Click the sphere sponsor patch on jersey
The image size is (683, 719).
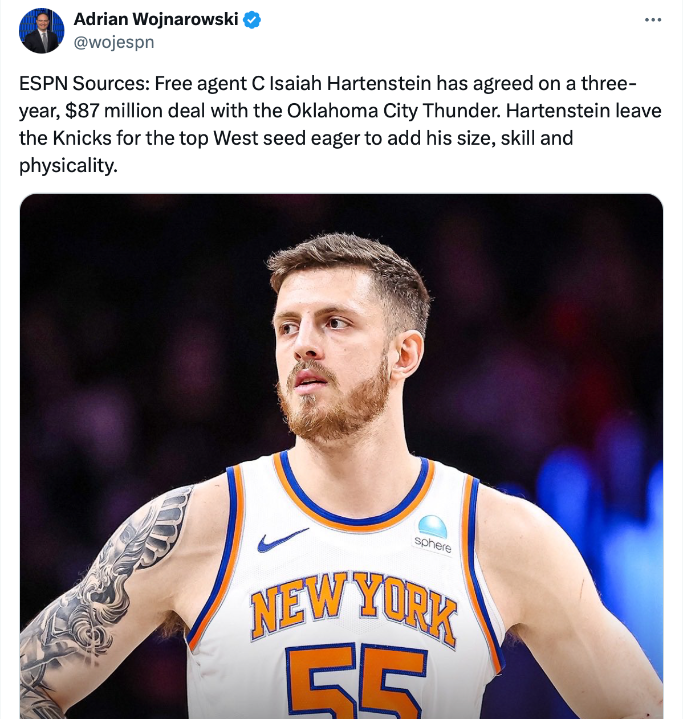click(x=433, y=534)
